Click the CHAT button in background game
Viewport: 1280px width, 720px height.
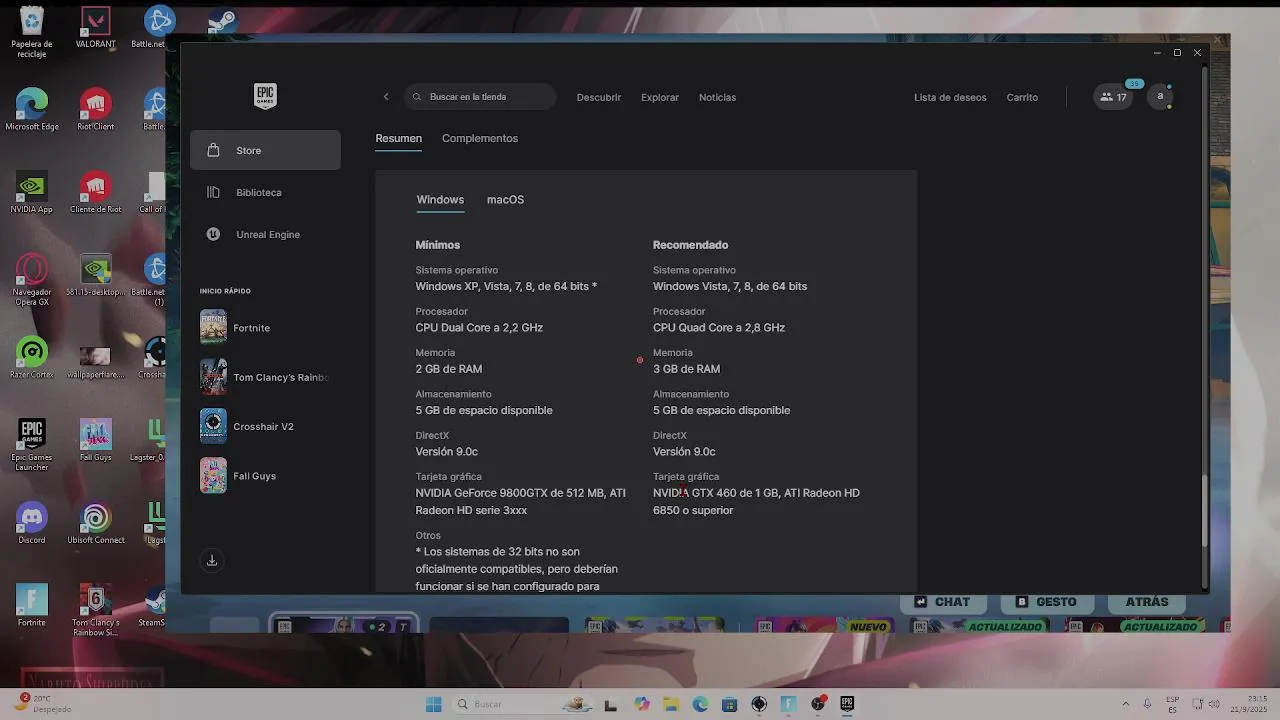(942, 602)
